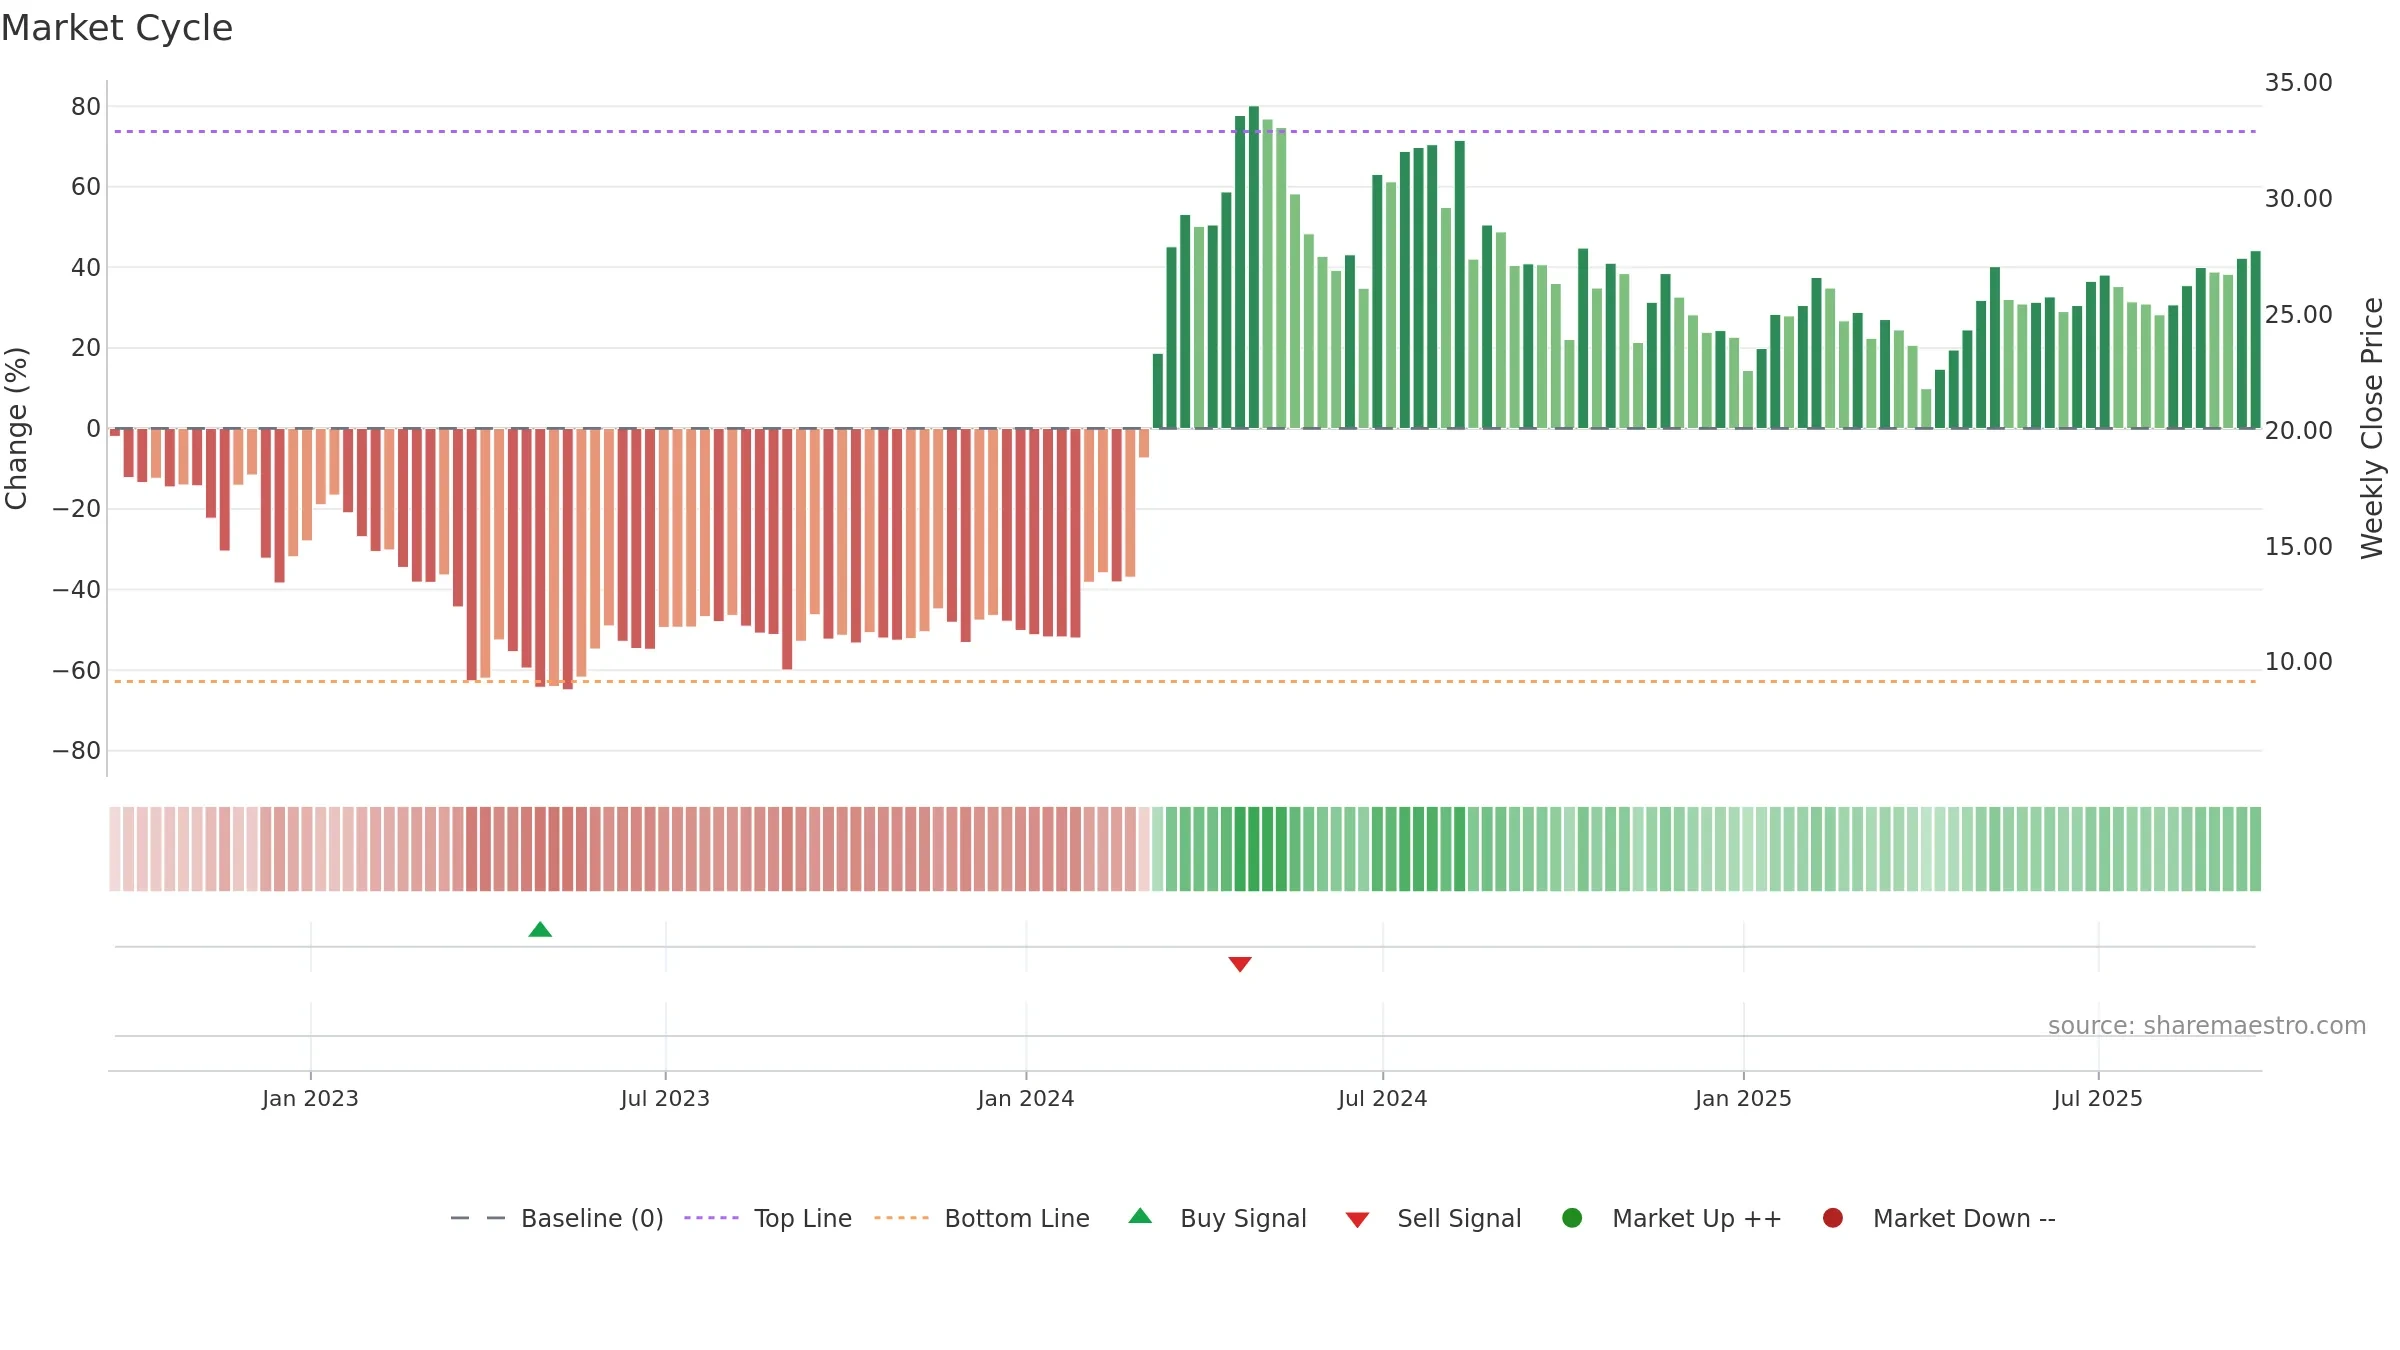Click the Jan 2024 axis label

pyautogui.click(x=1026, y=1098)
